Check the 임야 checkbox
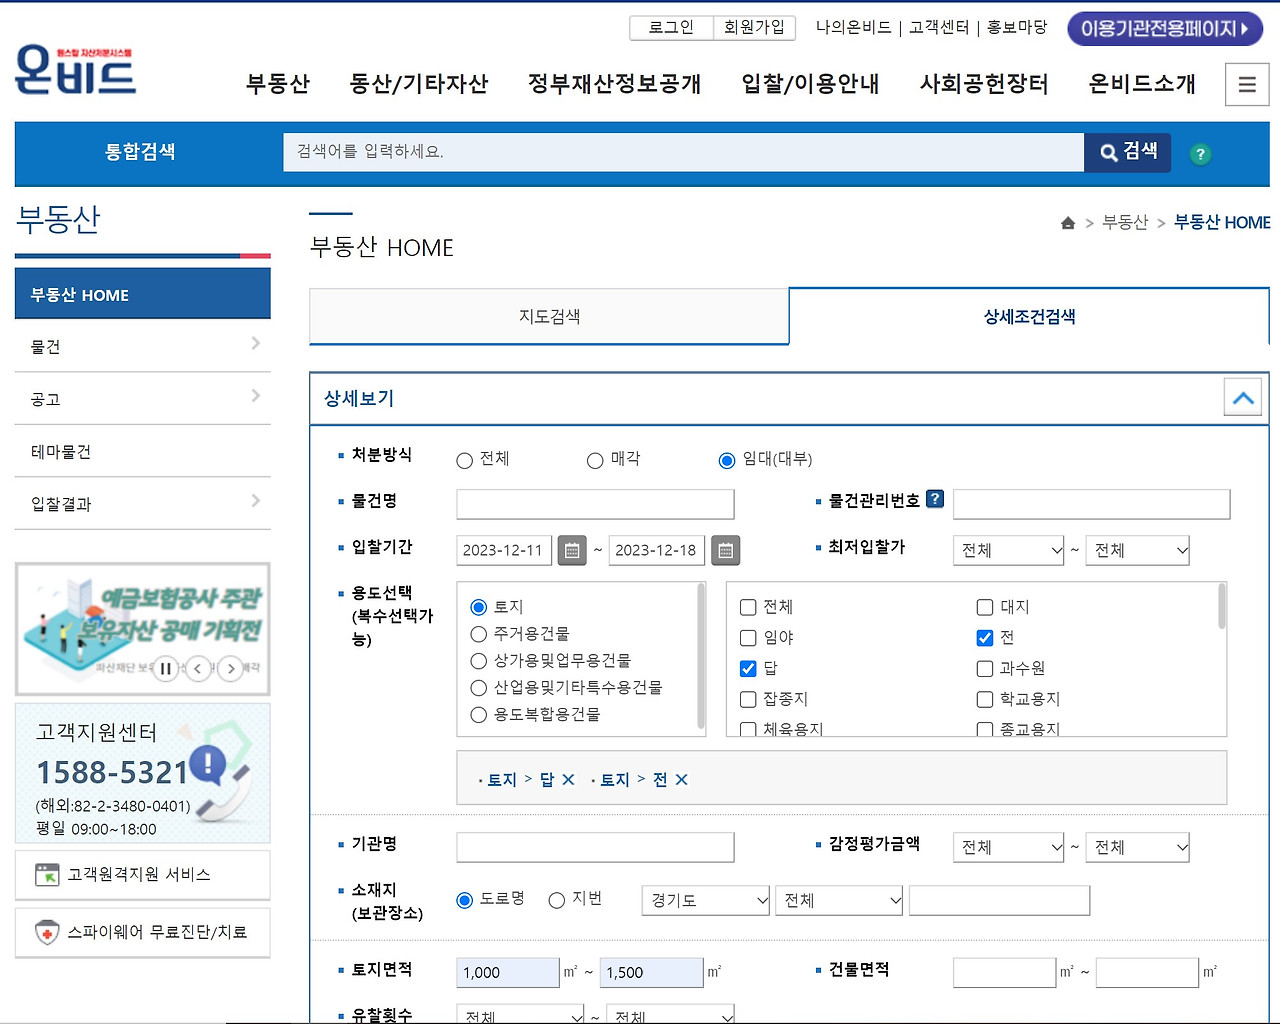Viewport: 1280px width, 1024px height. 748,637
